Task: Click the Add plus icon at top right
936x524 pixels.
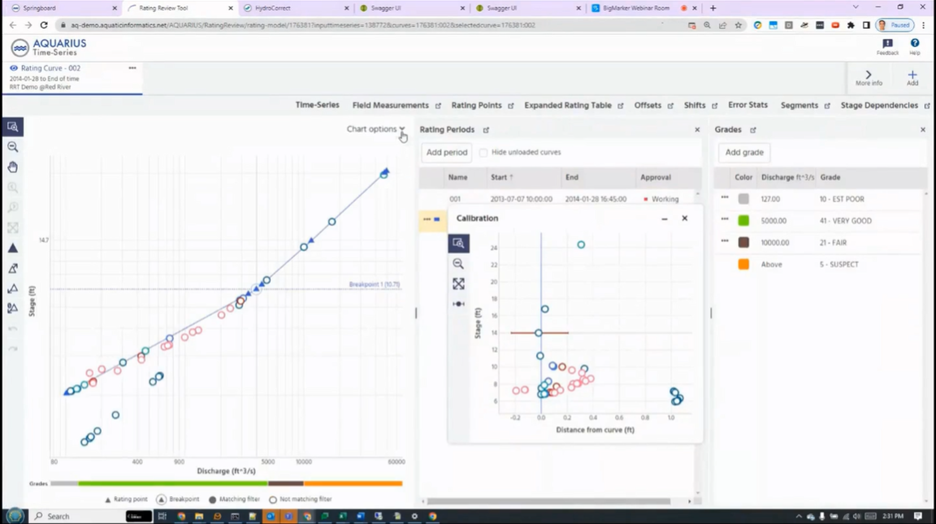Action: (912, 75)
